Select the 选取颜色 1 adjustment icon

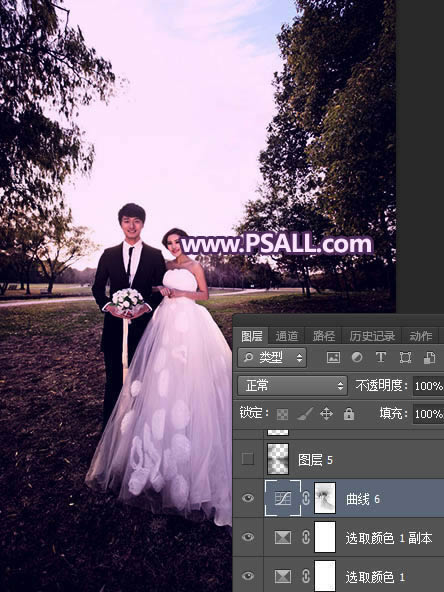point(283,576)
